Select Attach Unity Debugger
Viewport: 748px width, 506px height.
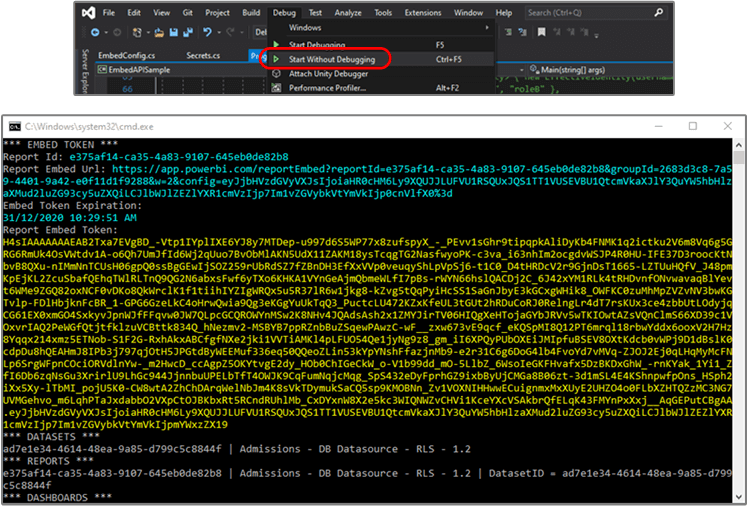point(381,74)
